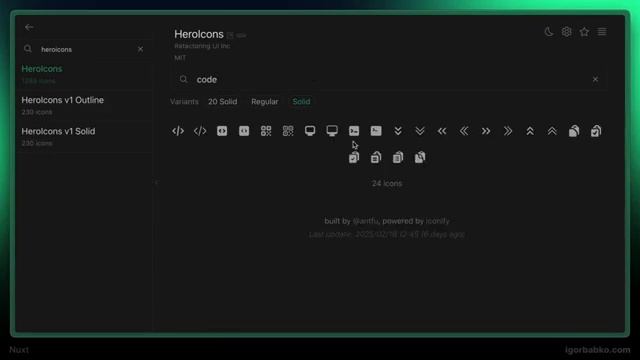
Task: Pick the second command-line terminal icon
Action: point(376,131)
